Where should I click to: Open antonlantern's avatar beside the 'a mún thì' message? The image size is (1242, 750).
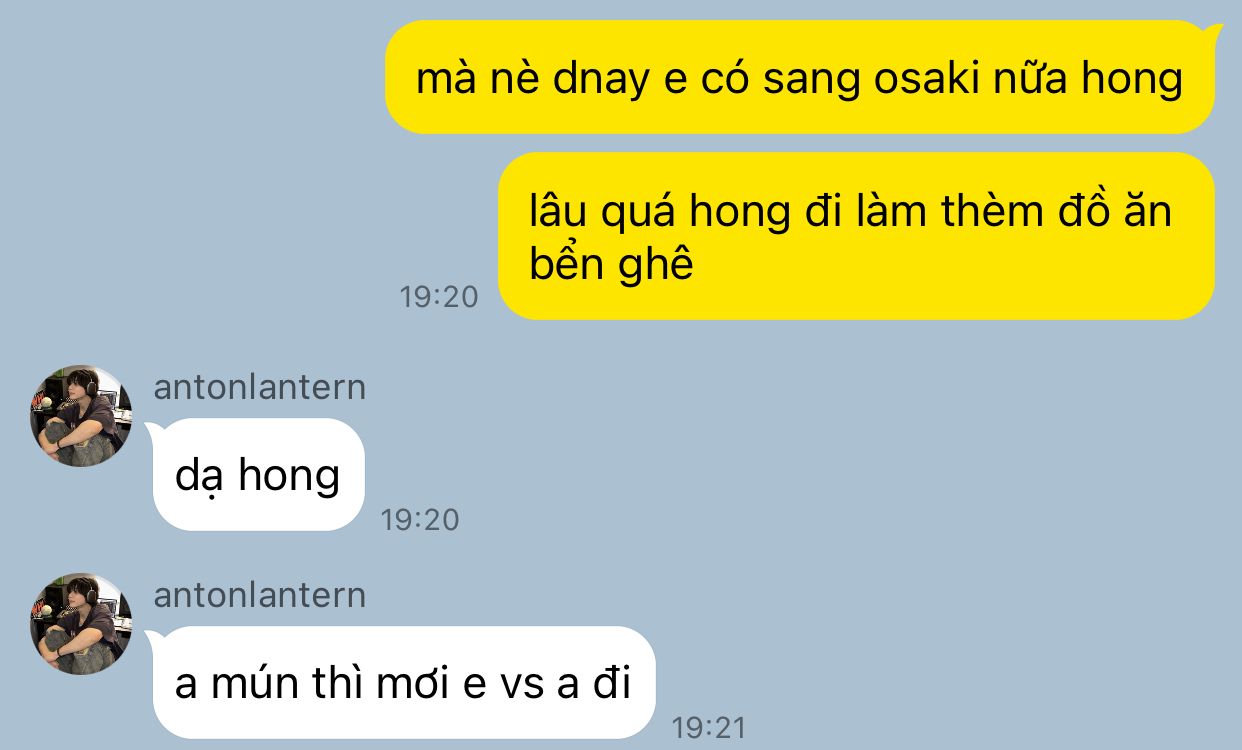pos(81,624)
